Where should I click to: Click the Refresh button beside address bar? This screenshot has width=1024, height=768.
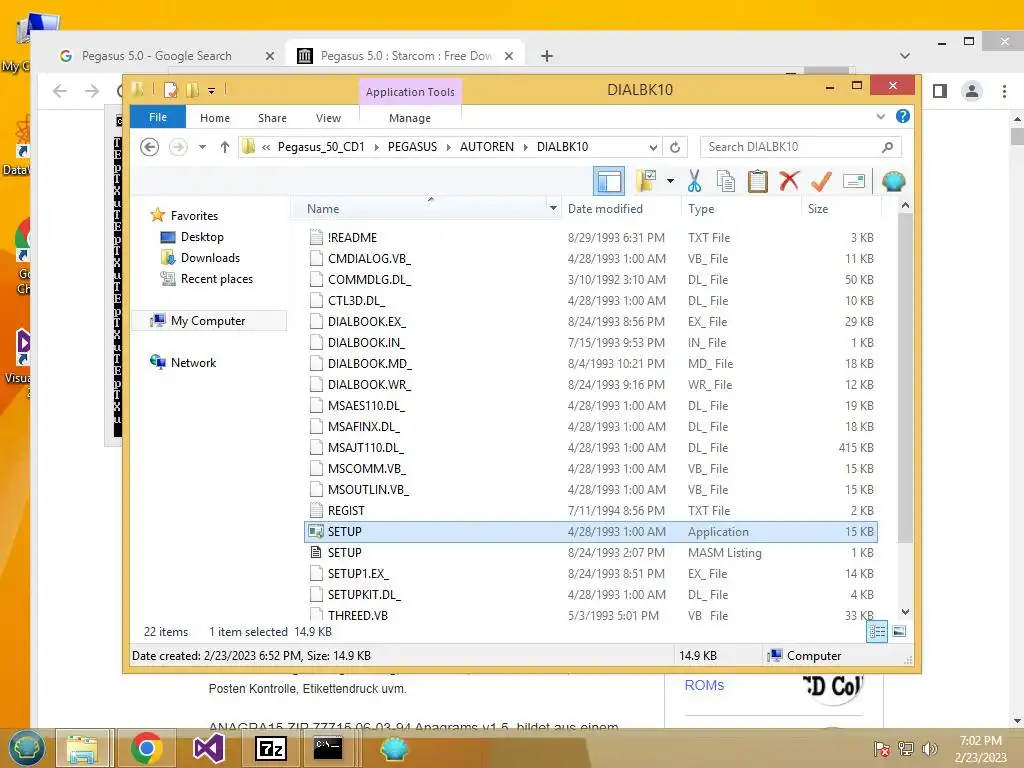(x=675, y=147)
